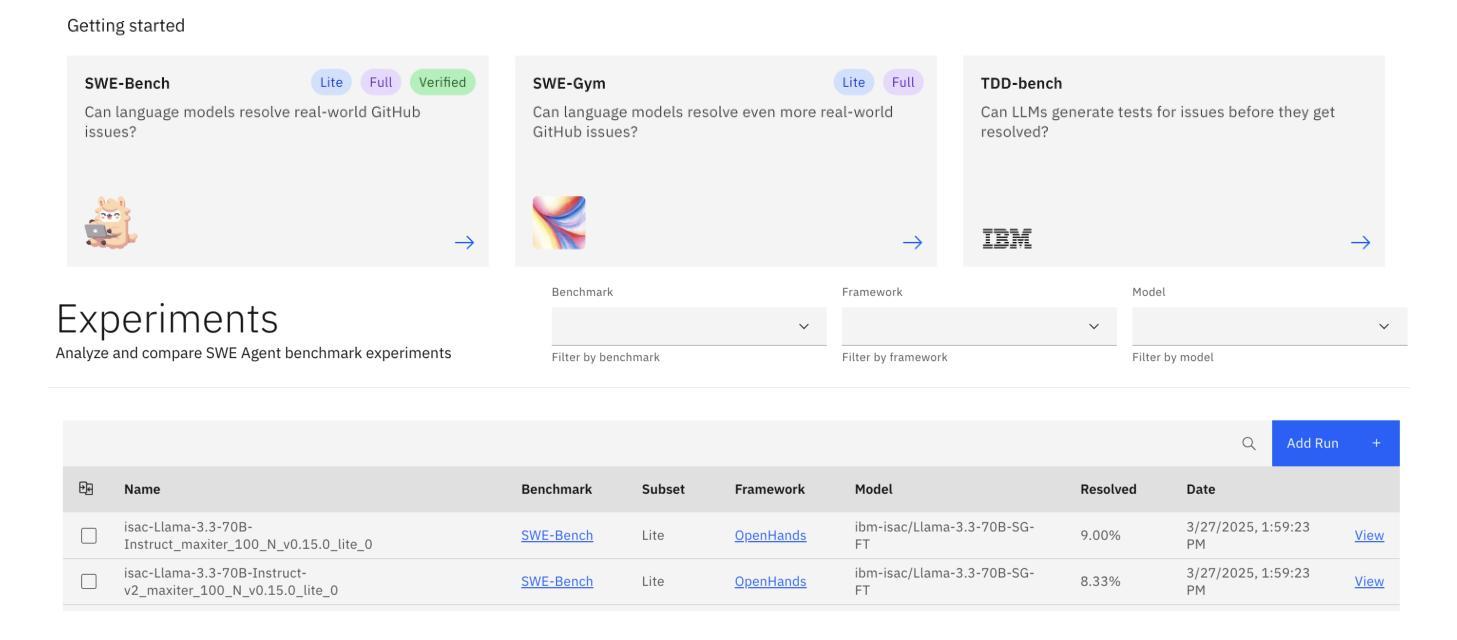Screen dimensions: 1457x640
Task: Select the Lite tag on the SWE-Gym card
Action: click(x=854, y=82)
